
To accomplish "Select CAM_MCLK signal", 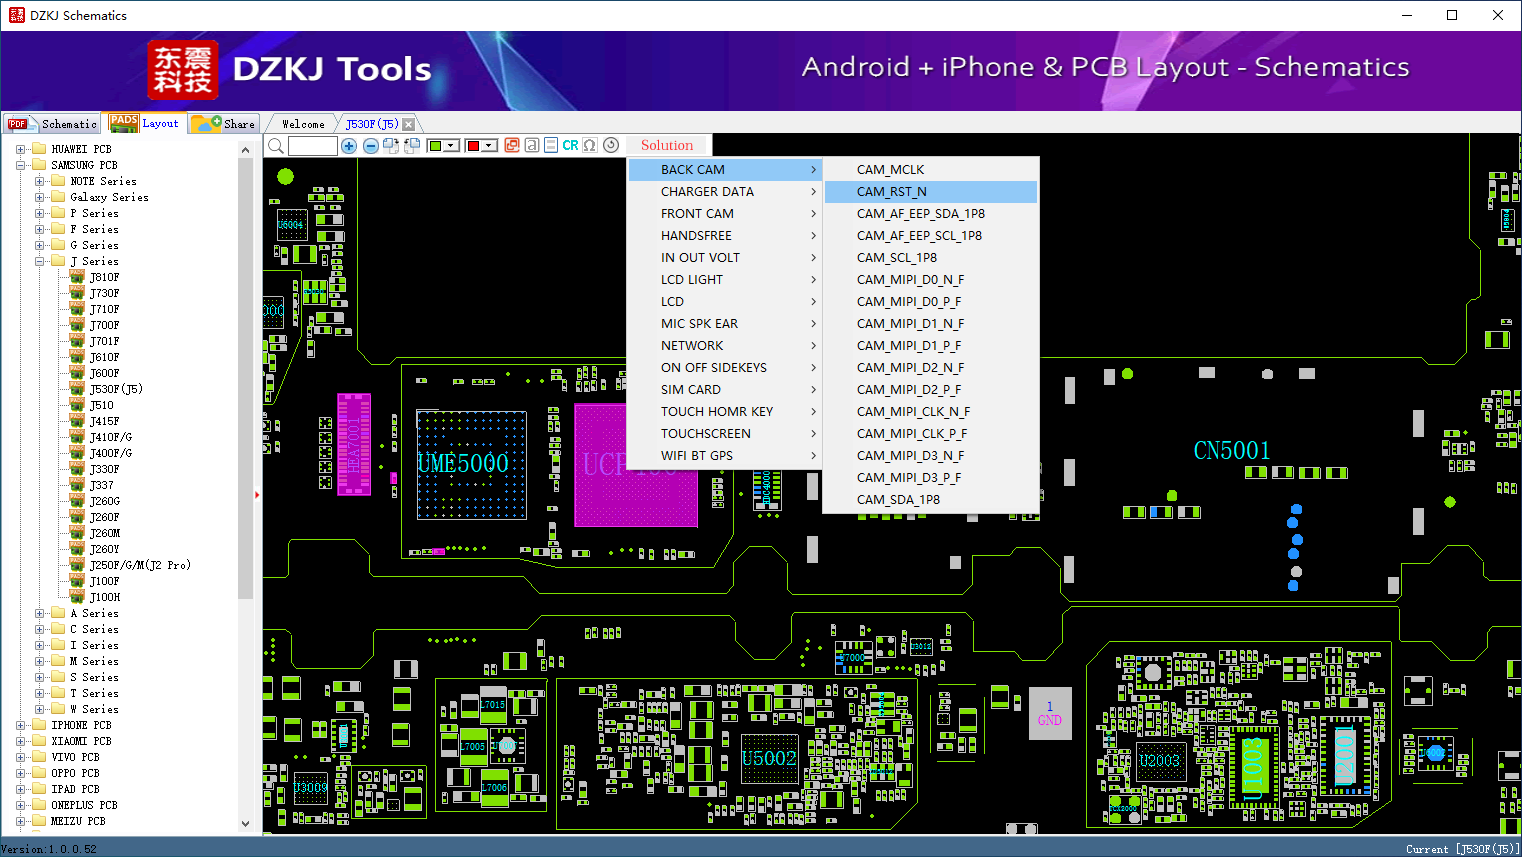I will point(931,170).
